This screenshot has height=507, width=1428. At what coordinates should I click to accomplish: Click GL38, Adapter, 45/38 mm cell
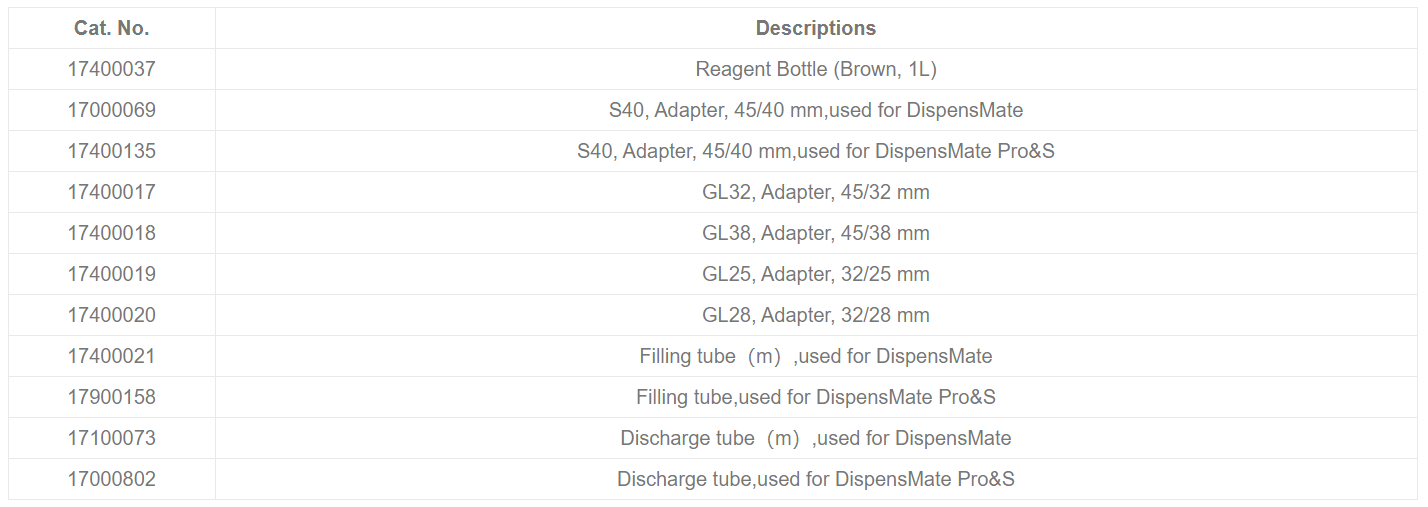816,233
